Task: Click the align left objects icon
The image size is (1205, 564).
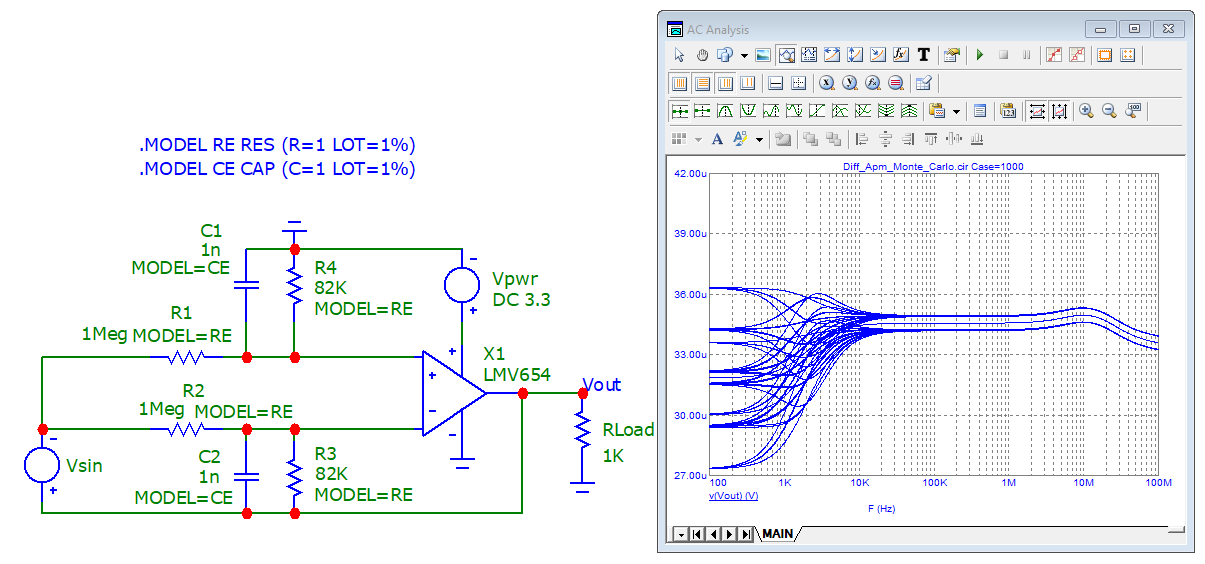Action: pos(862,139)
